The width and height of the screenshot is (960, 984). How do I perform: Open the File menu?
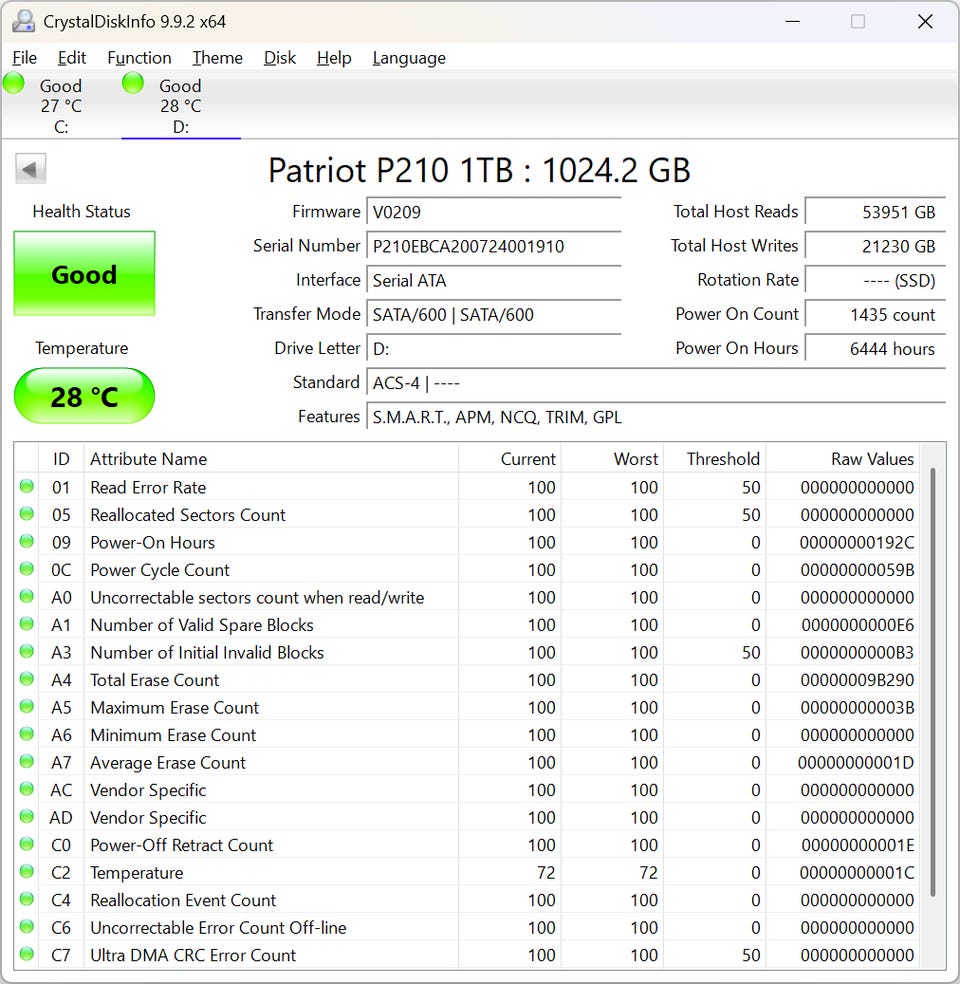[24, 58]
